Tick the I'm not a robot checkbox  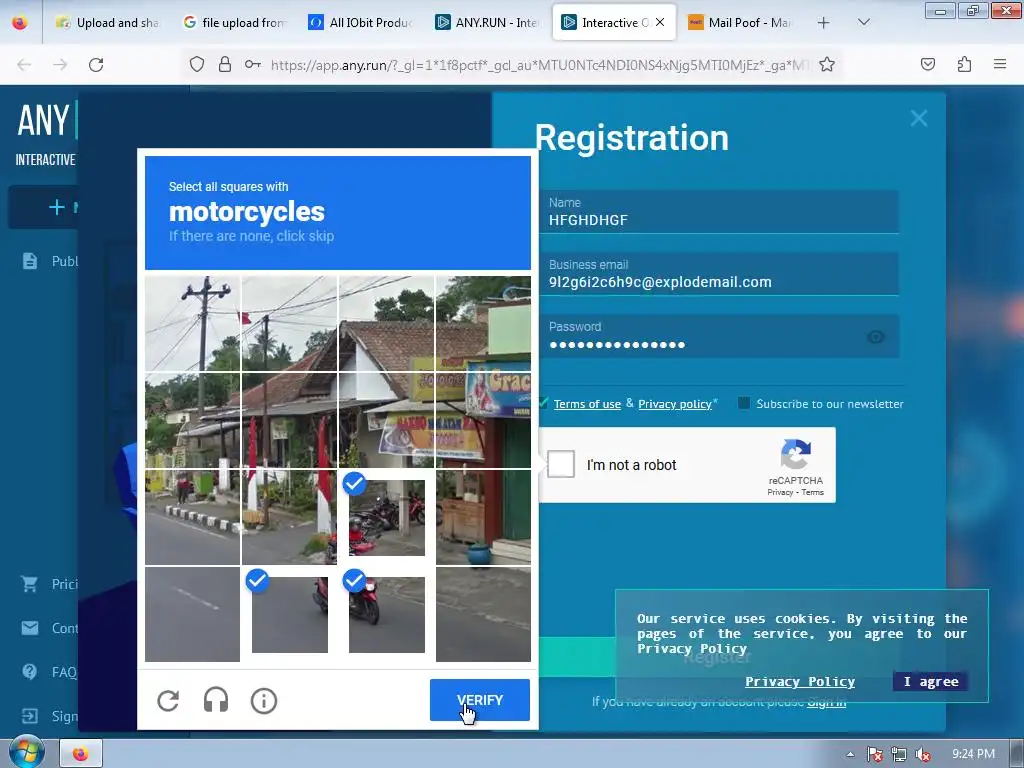point(561,464)
